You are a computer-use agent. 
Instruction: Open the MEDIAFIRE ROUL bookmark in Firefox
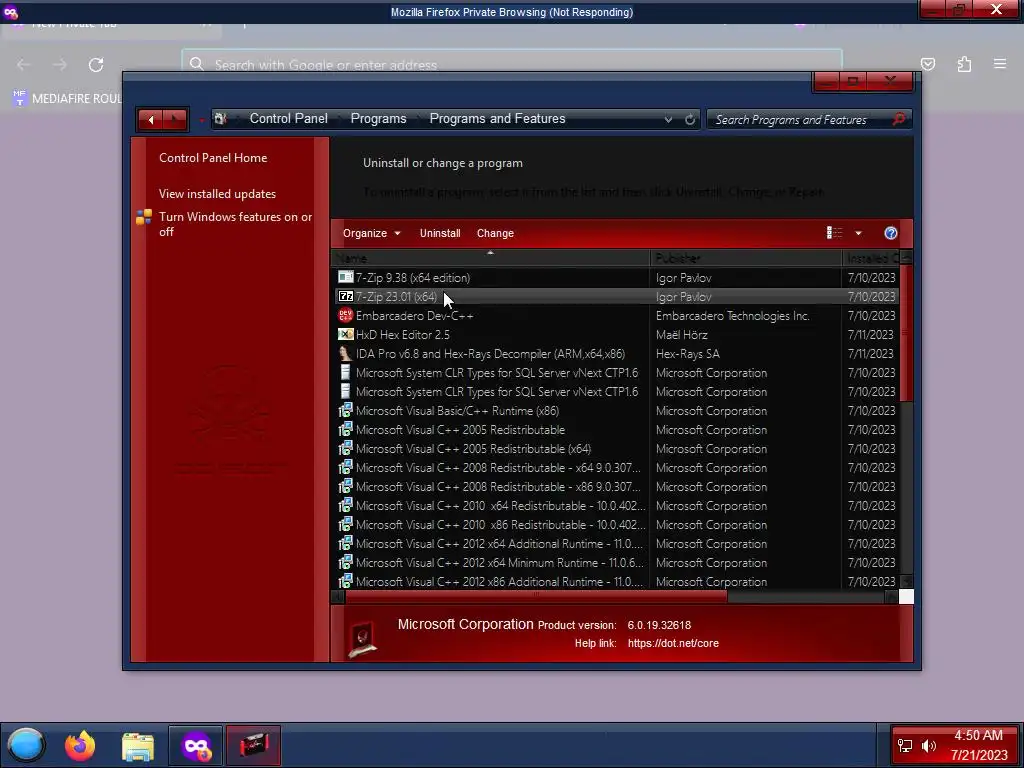click(x=67, y=99)
